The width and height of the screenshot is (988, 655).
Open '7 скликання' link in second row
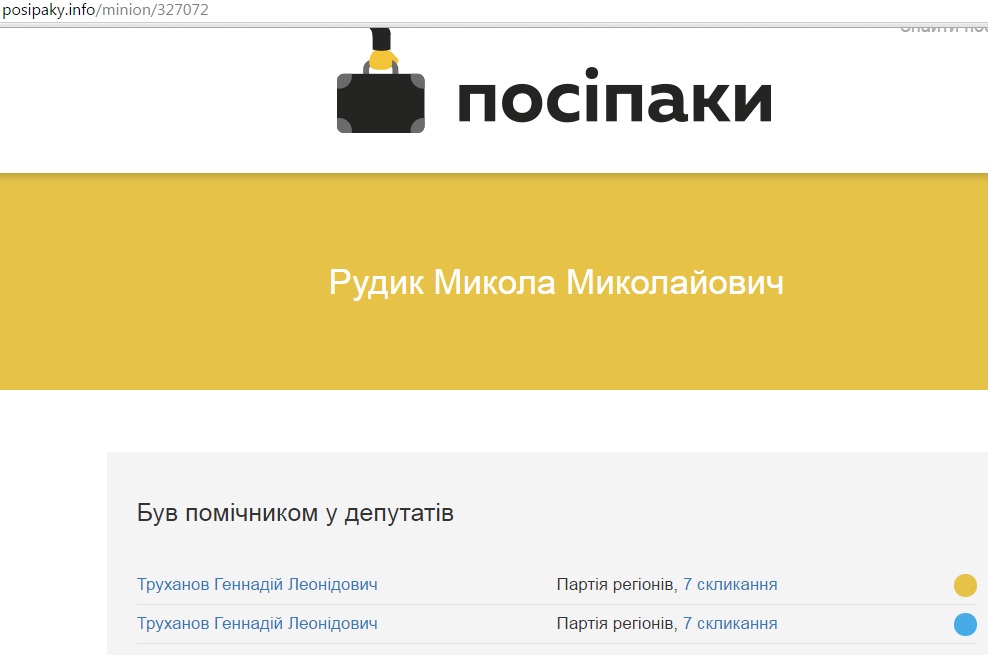pyautogui.click(x=730, y=624)
